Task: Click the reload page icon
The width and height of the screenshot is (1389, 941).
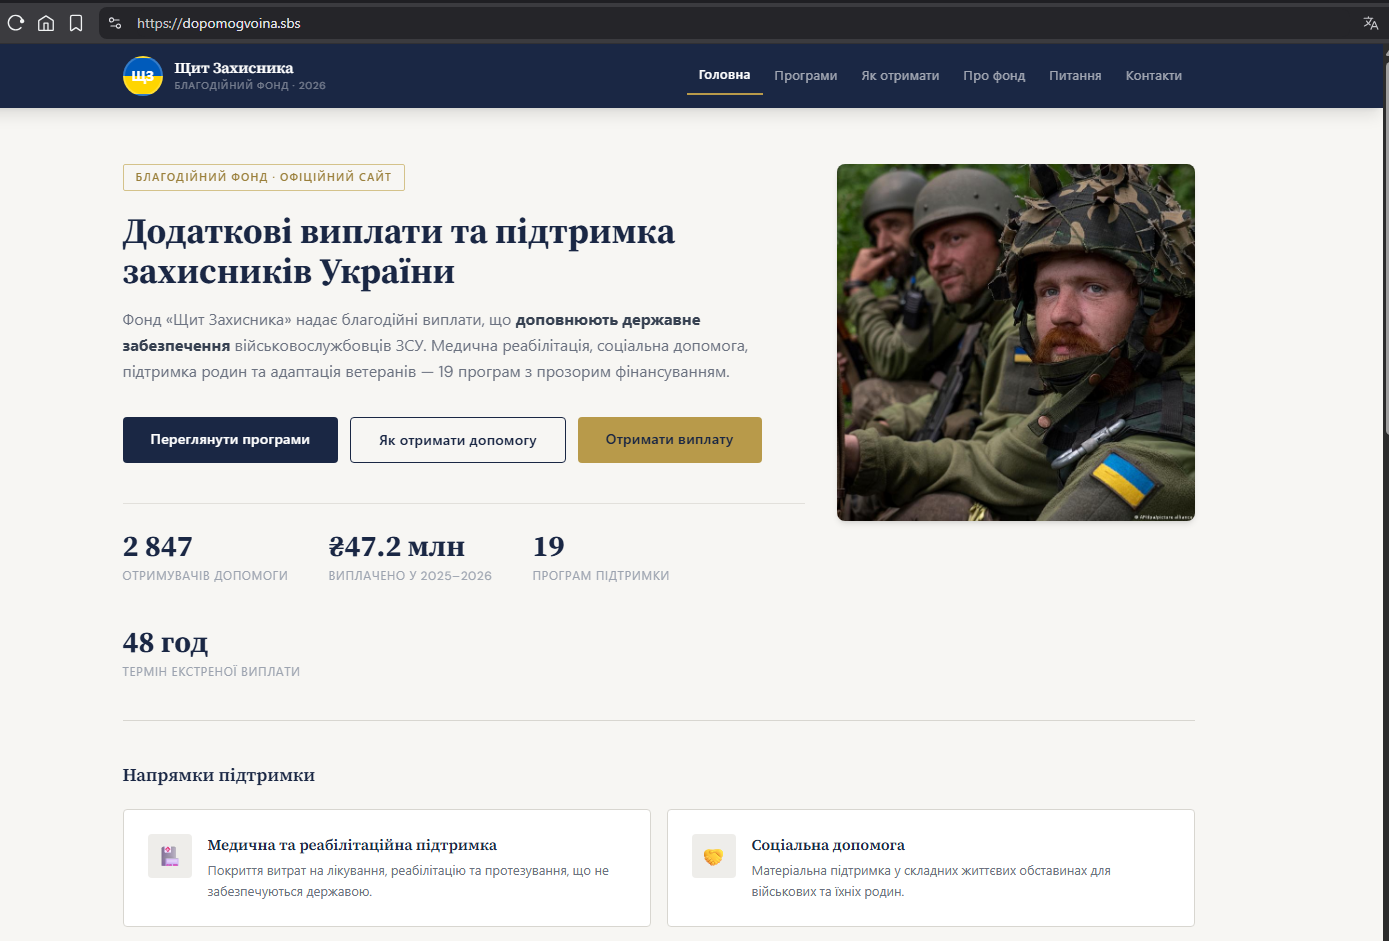Action: tap(15, 22)
